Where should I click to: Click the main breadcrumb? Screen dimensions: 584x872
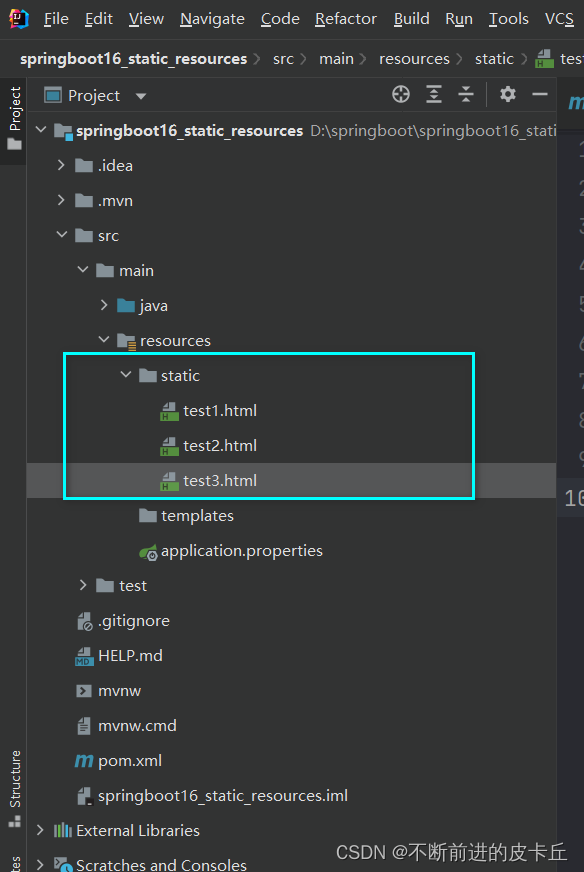336,59
